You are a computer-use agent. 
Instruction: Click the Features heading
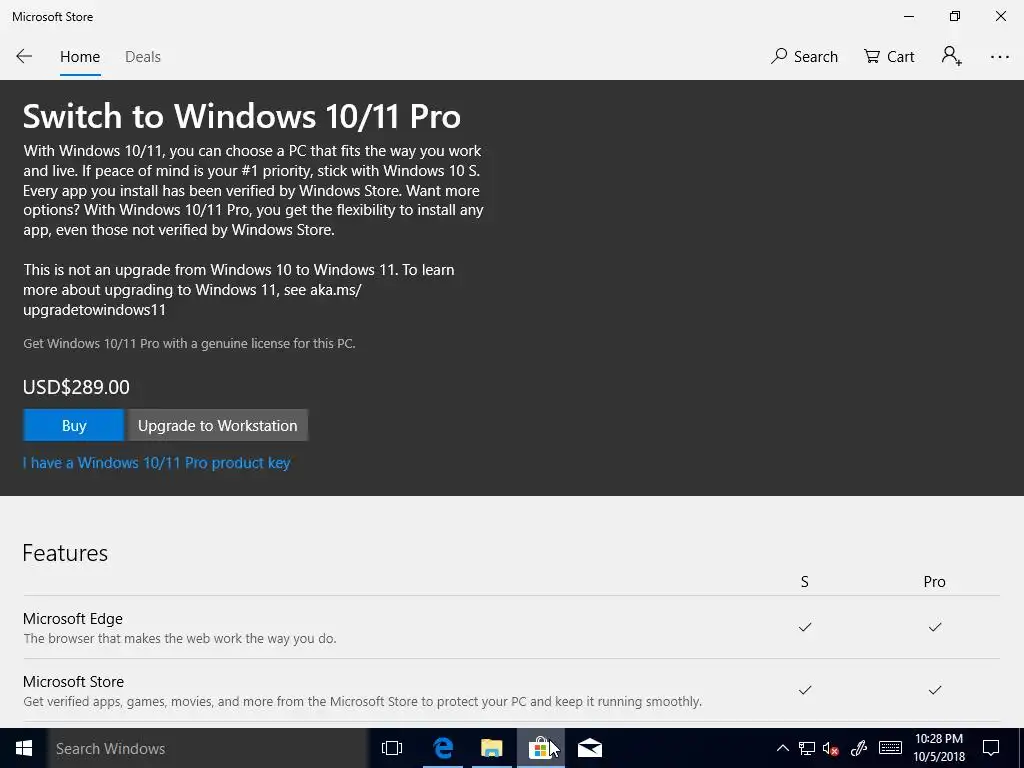65,553
